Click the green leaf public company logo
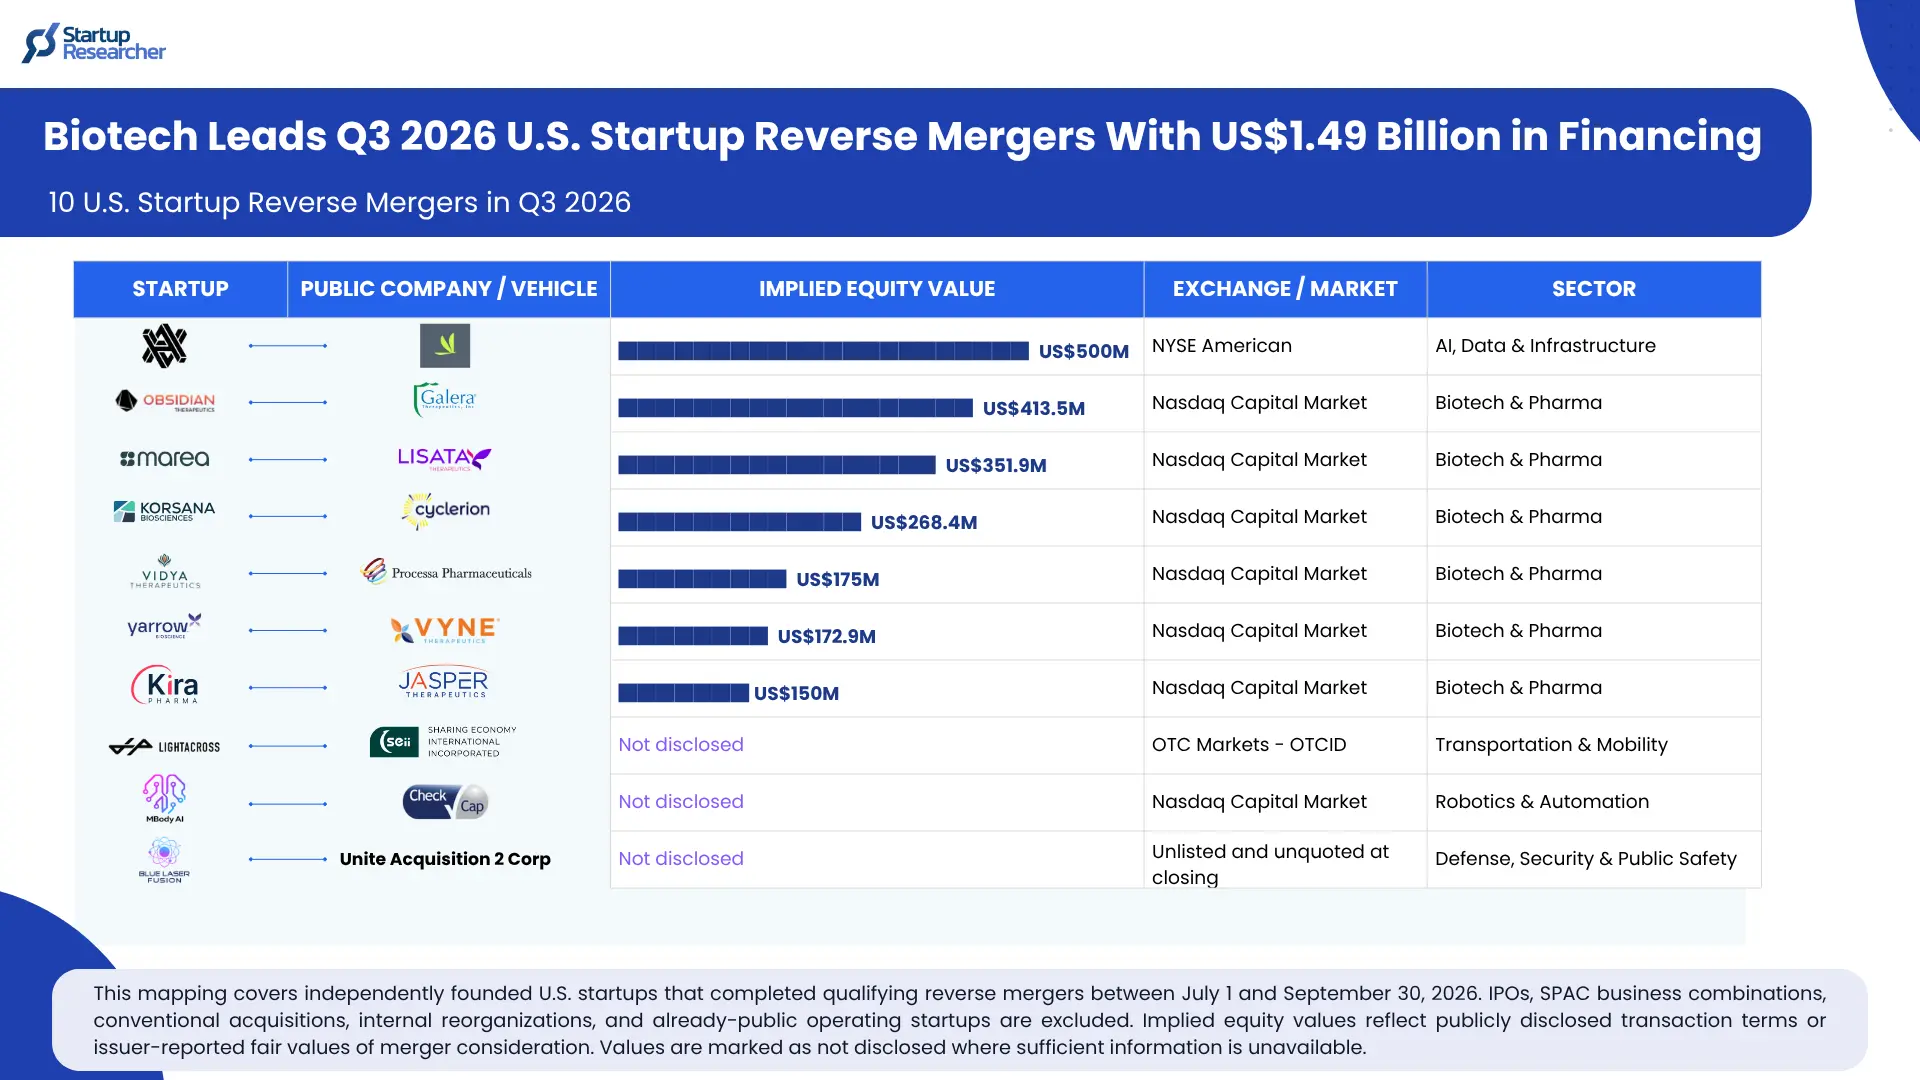The image size is (1920, 1080). [445, 346]
